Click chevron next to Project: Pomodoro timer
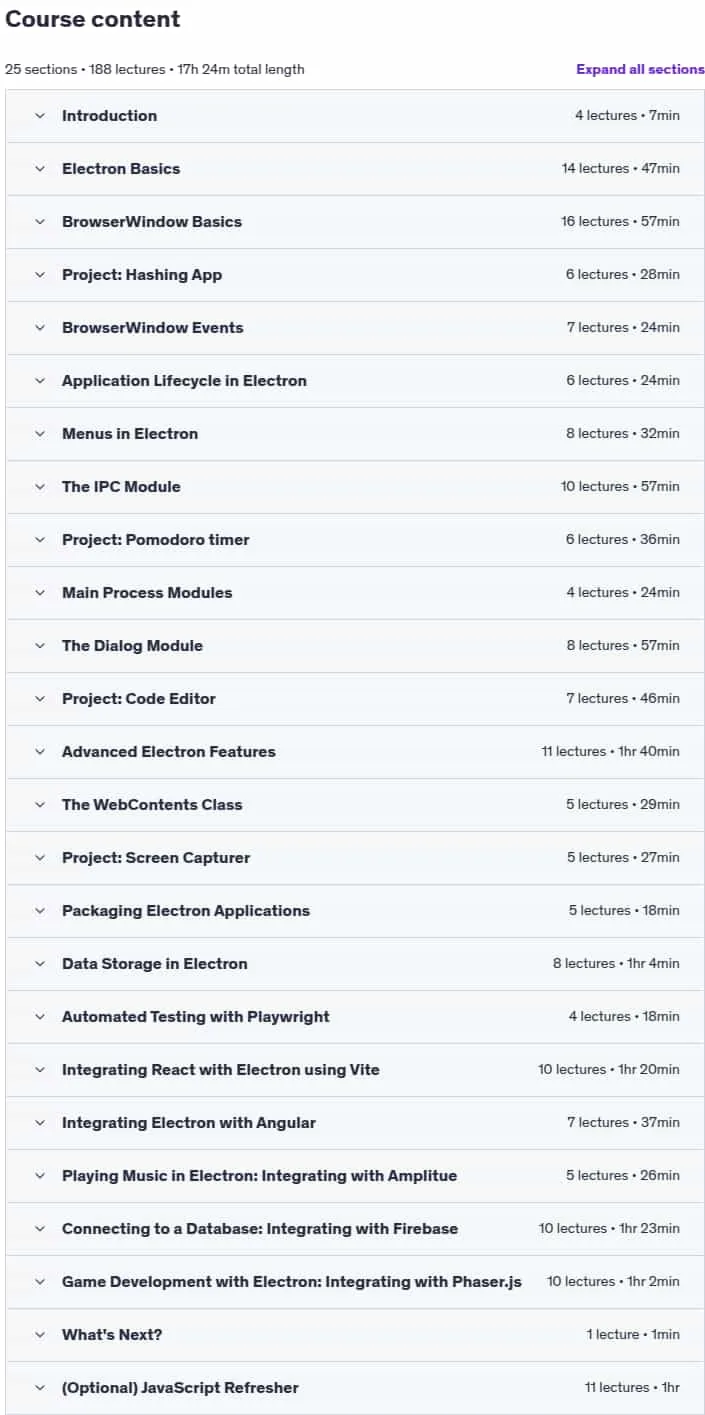This screenshot has width=705, height=1415. [x=40, y=540]
